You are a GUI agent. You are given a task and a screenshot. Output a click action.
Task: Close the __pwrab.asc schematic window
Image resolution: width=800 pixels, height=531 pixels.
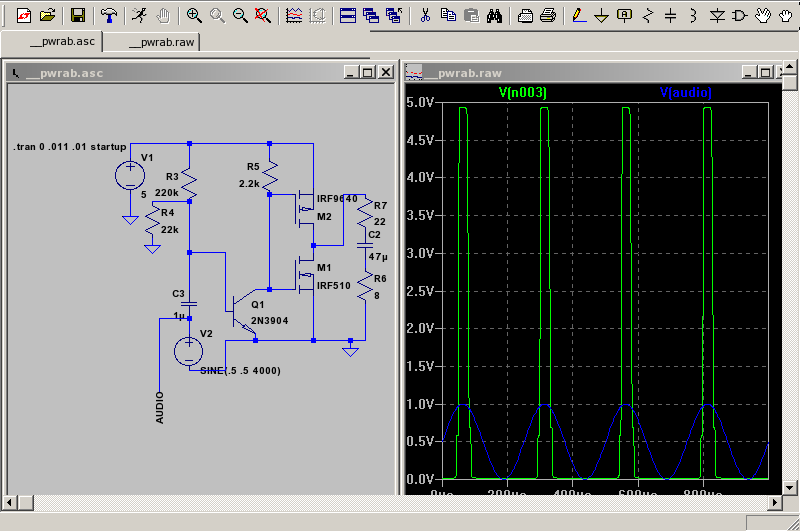tap(386, 72)
